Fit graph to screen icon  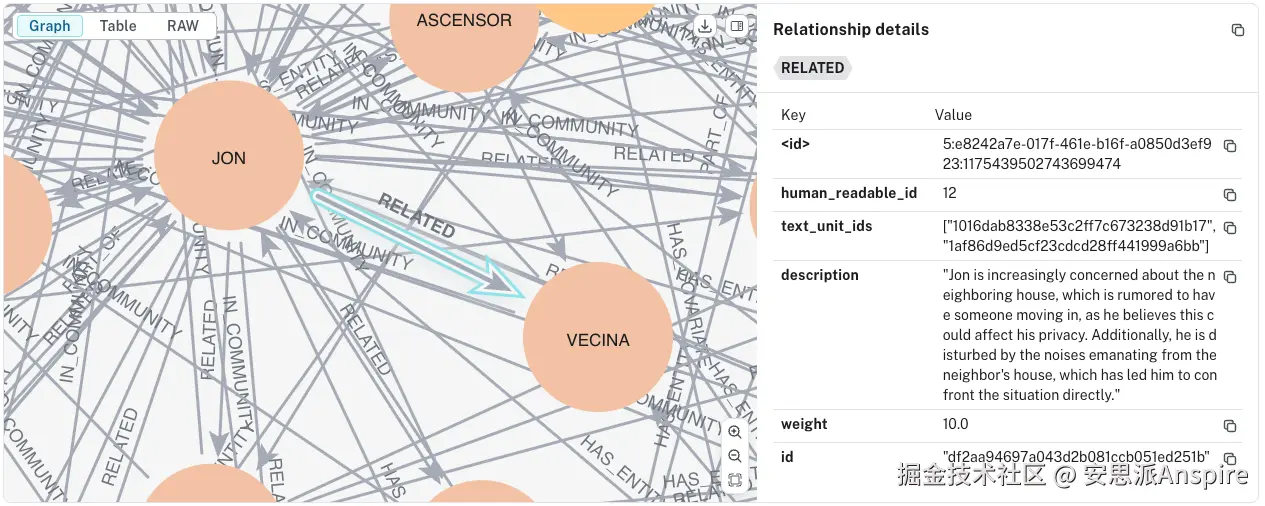click(x=735, y=480)
